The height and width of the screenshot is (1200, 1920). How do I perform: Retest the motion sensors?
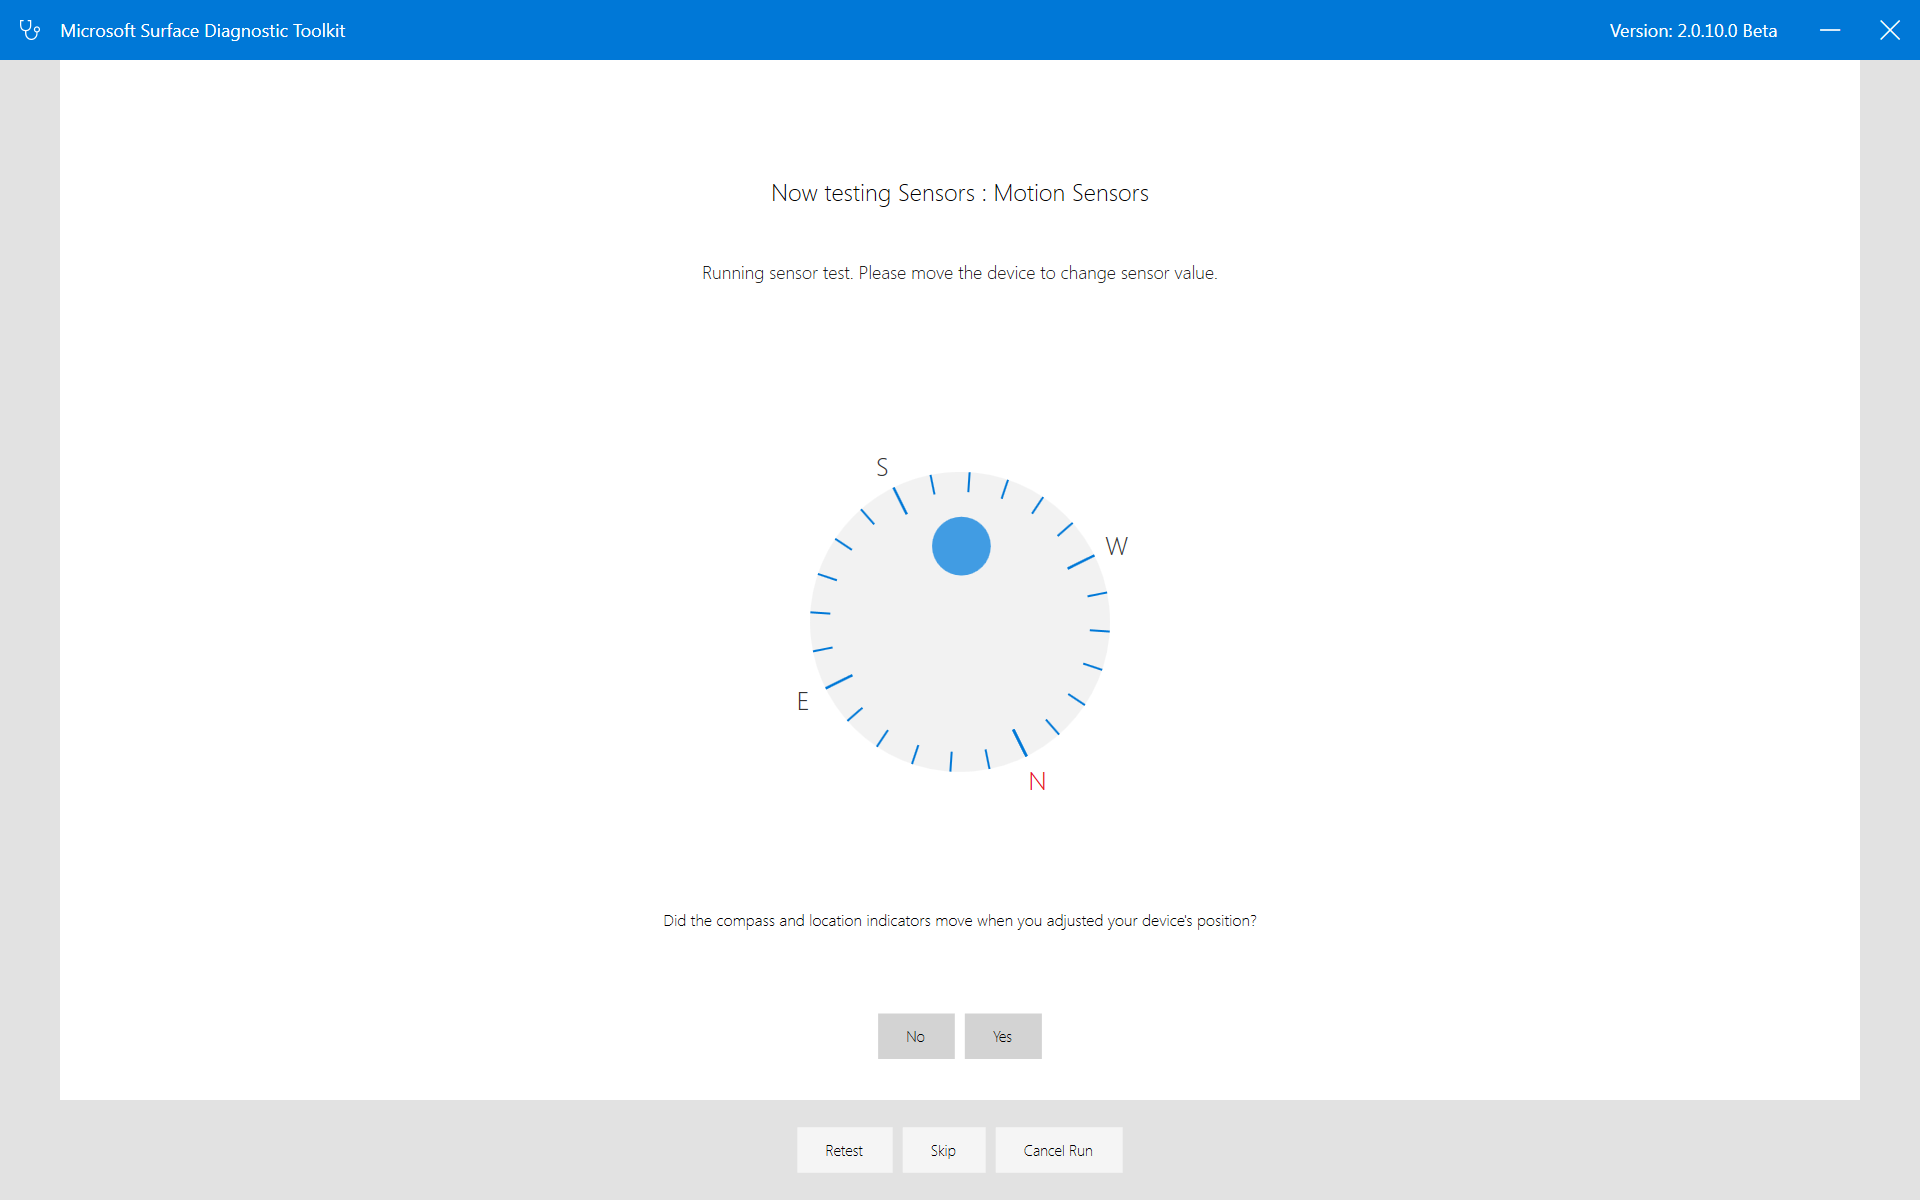point(844,1150)
